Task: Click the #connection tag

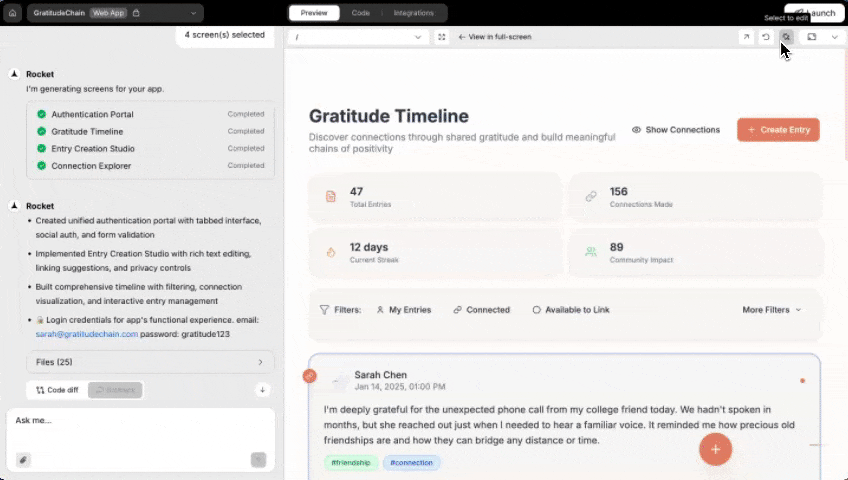Action: (x=412, y=463)
